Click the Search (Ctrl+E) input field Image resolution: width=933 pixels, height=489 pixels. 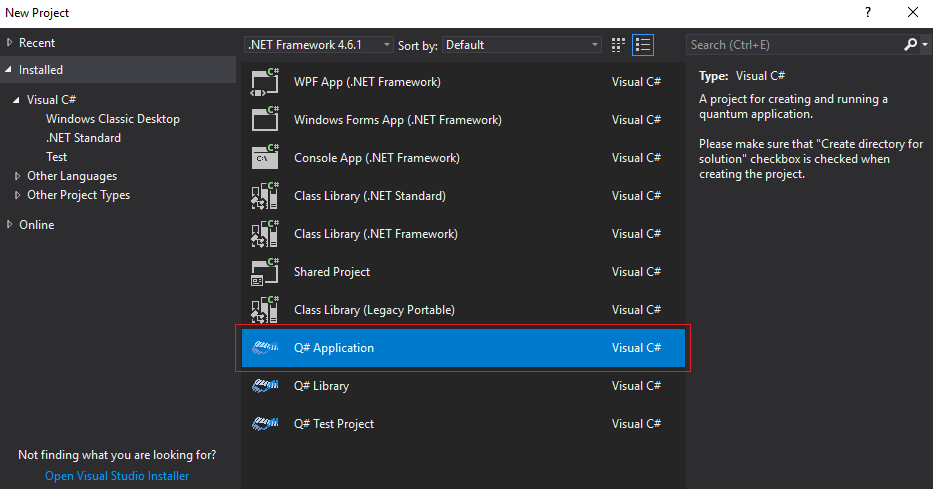pos(794,45)
